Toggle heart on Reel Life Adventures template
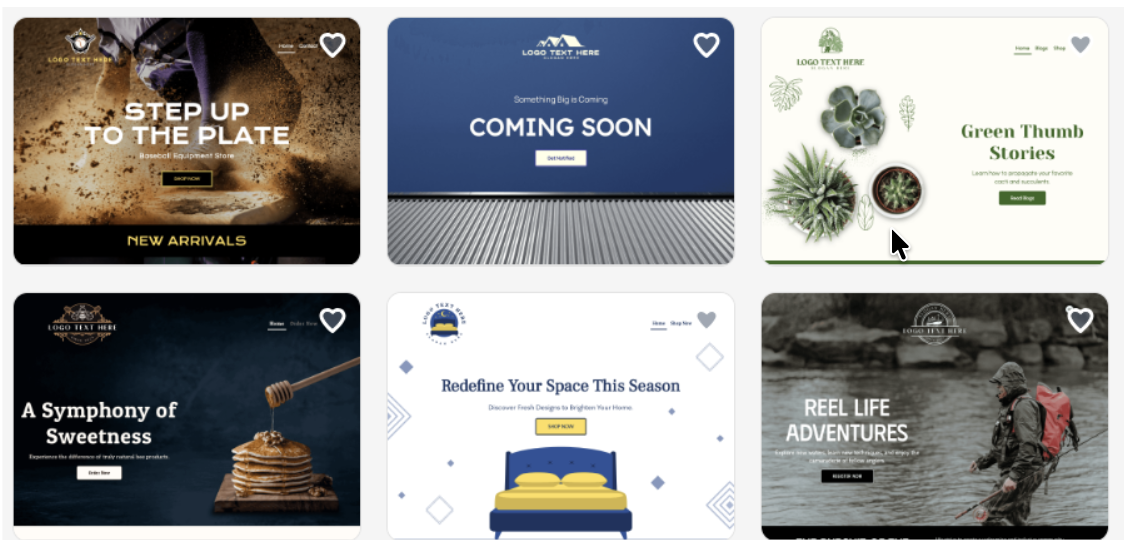The width and height of the screenshot is (1124, 540). click(x=1080, y=320)
